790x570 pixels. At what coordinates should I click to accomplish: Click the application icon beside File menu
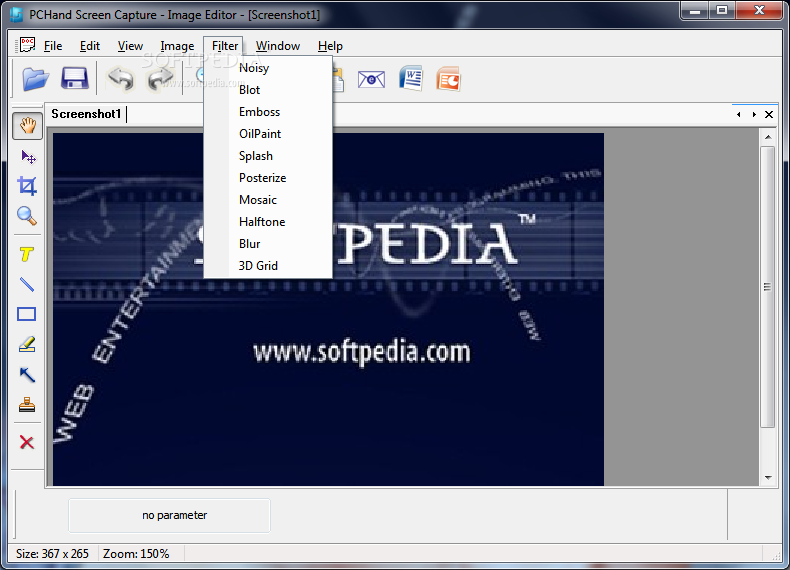click(x=26, y=45)
